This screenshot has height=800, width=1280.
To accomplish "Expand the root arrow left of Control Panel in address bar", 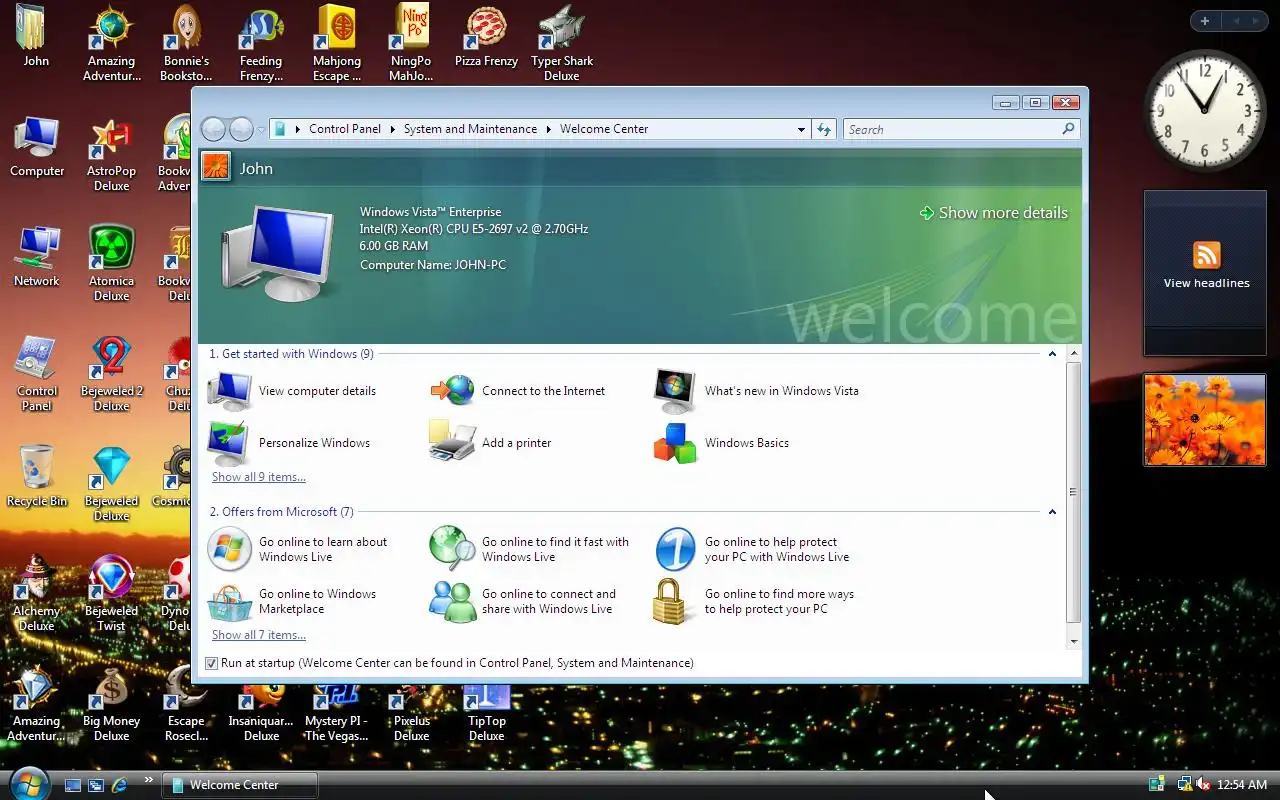I will (x=298, y=129).
